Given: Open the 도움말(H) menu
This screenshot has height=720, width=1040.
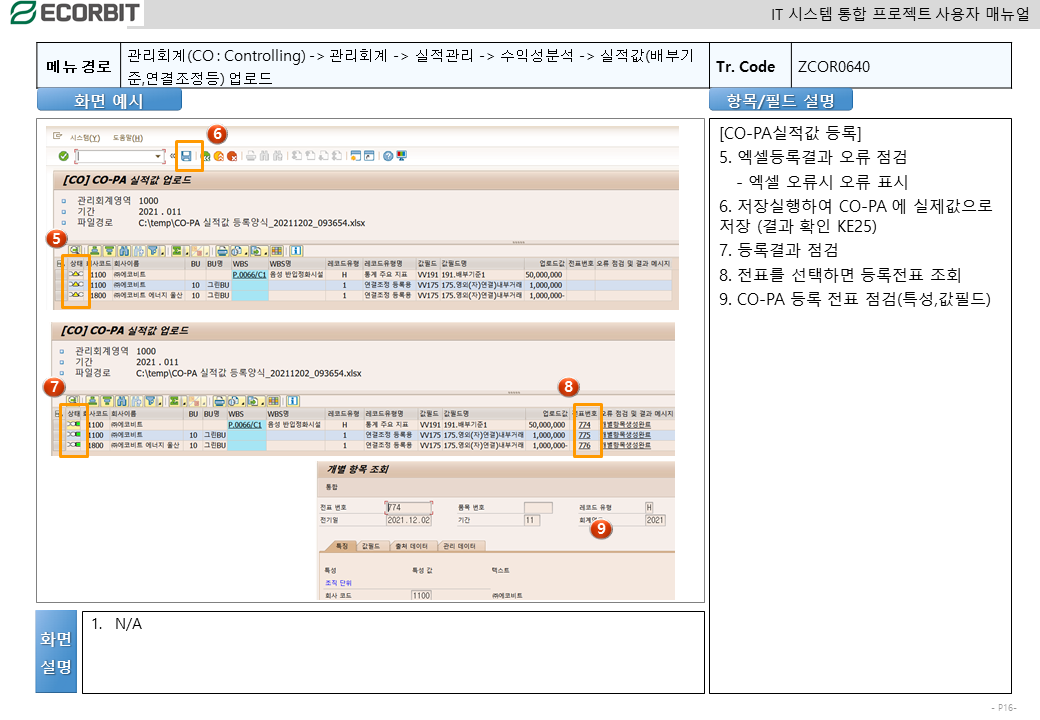Looking at the screenshot, I should pyautogui.click(x=127, y=138).
